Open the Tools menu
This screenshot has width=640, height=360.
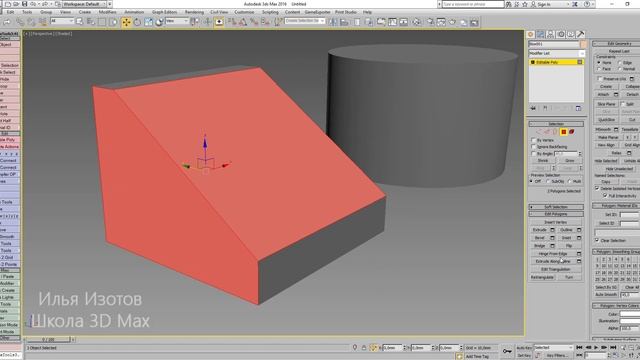(x=27, y=12)
